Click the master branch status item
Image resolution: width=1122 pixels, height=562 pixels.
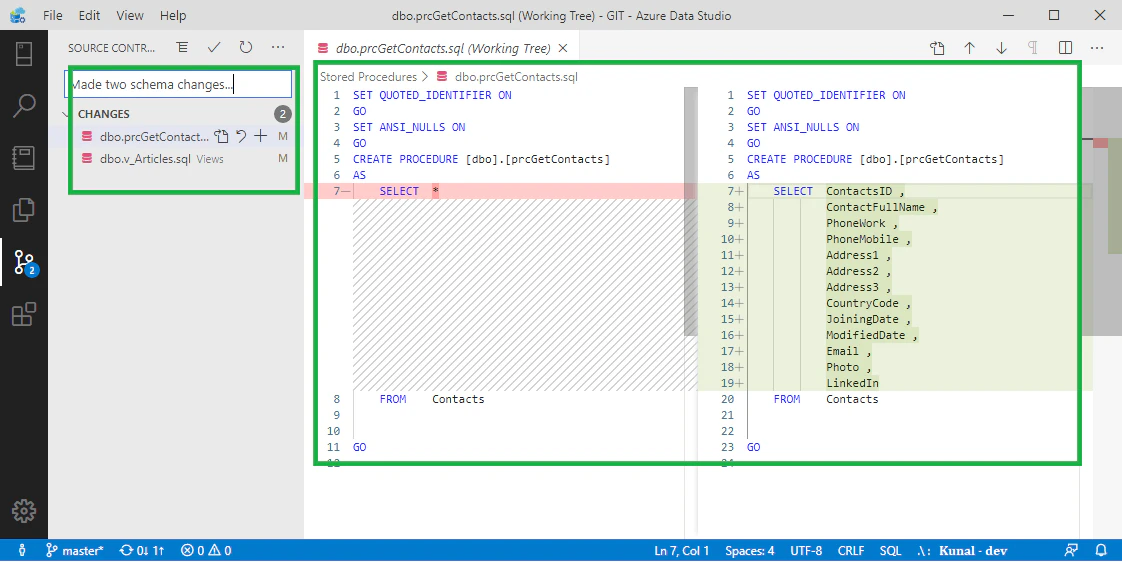(x=75, y=551)
